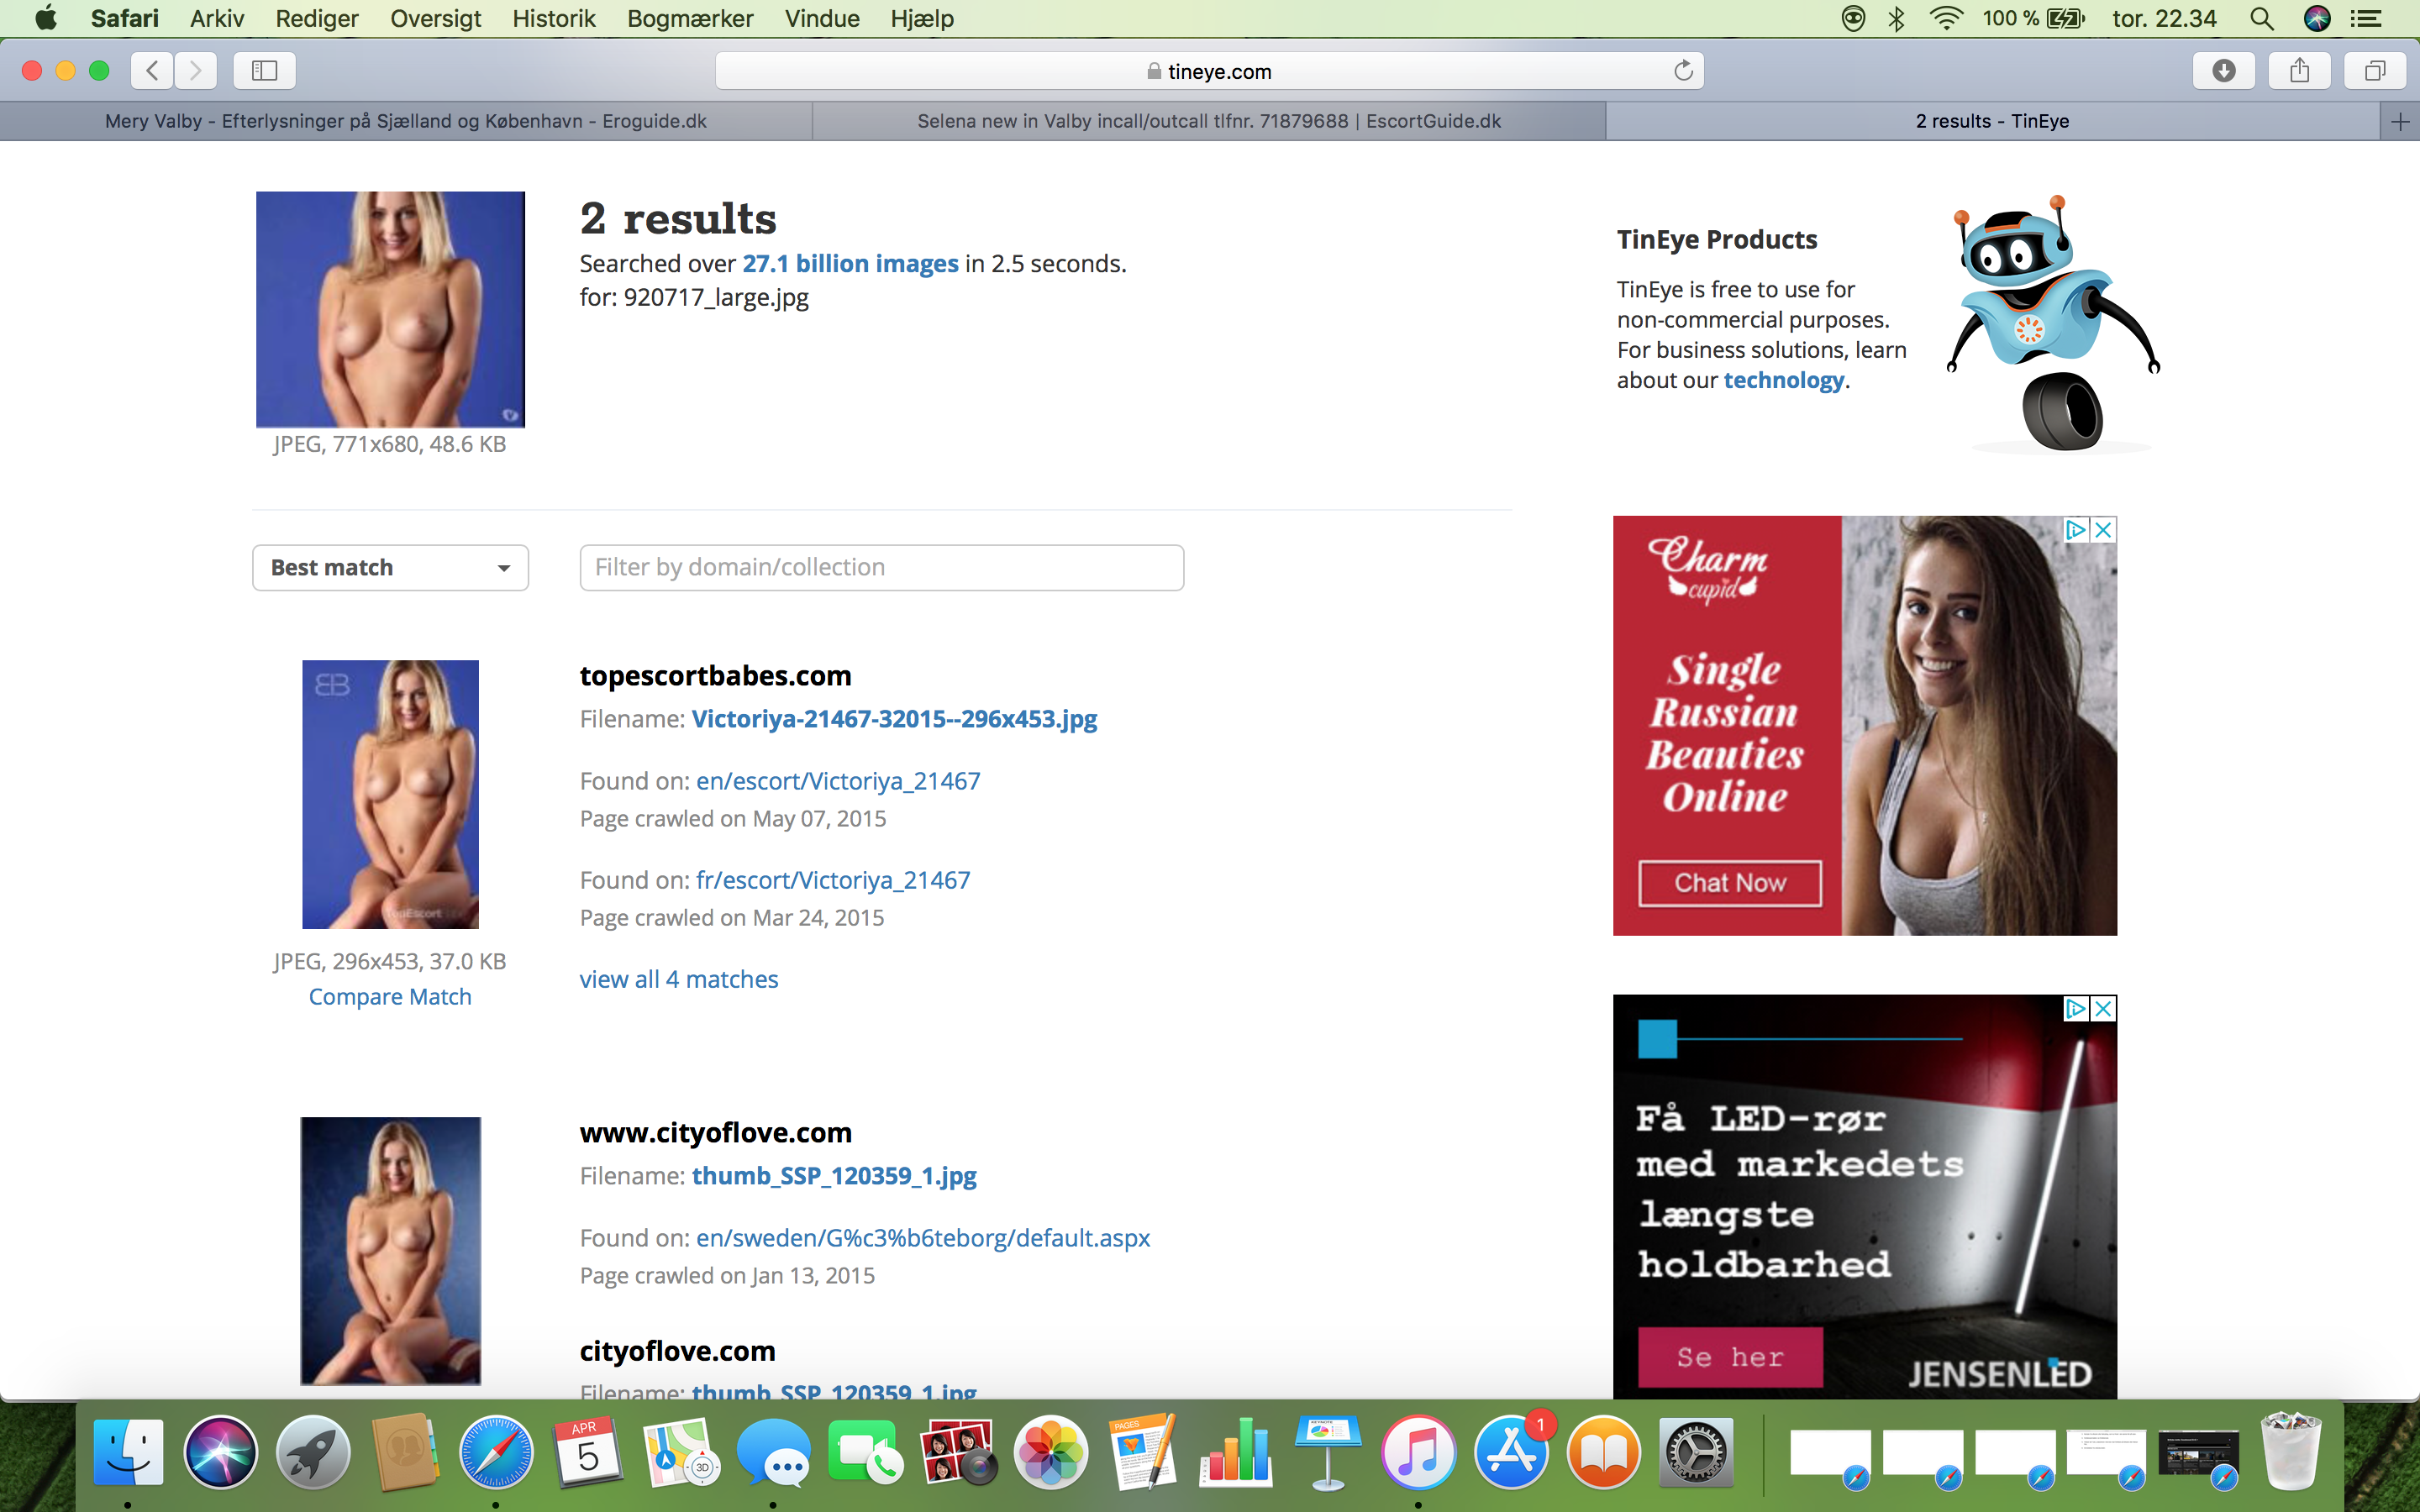The height and width of the screenshot is (1512, 2420).
Task: Open App Store with update badge
Action: 1511,1452
